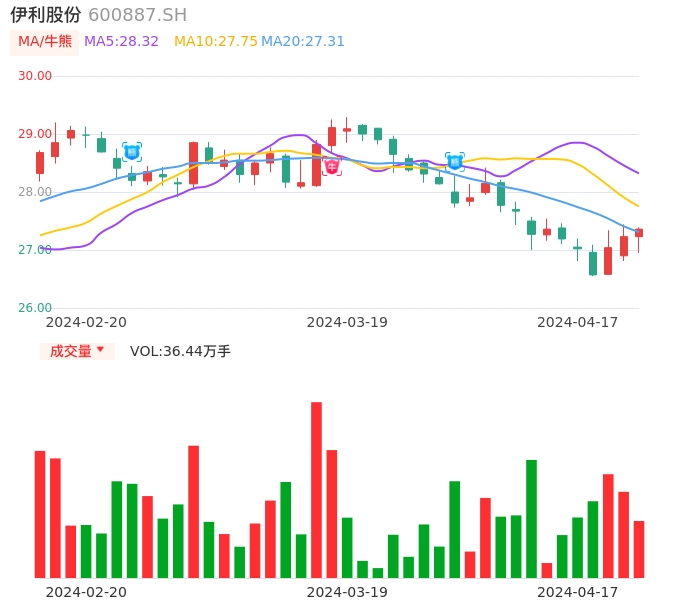The height and width of the screenshot is (606, 686).
Task: Click the MA10:27.75 legend label
Action: pos(216,42)
